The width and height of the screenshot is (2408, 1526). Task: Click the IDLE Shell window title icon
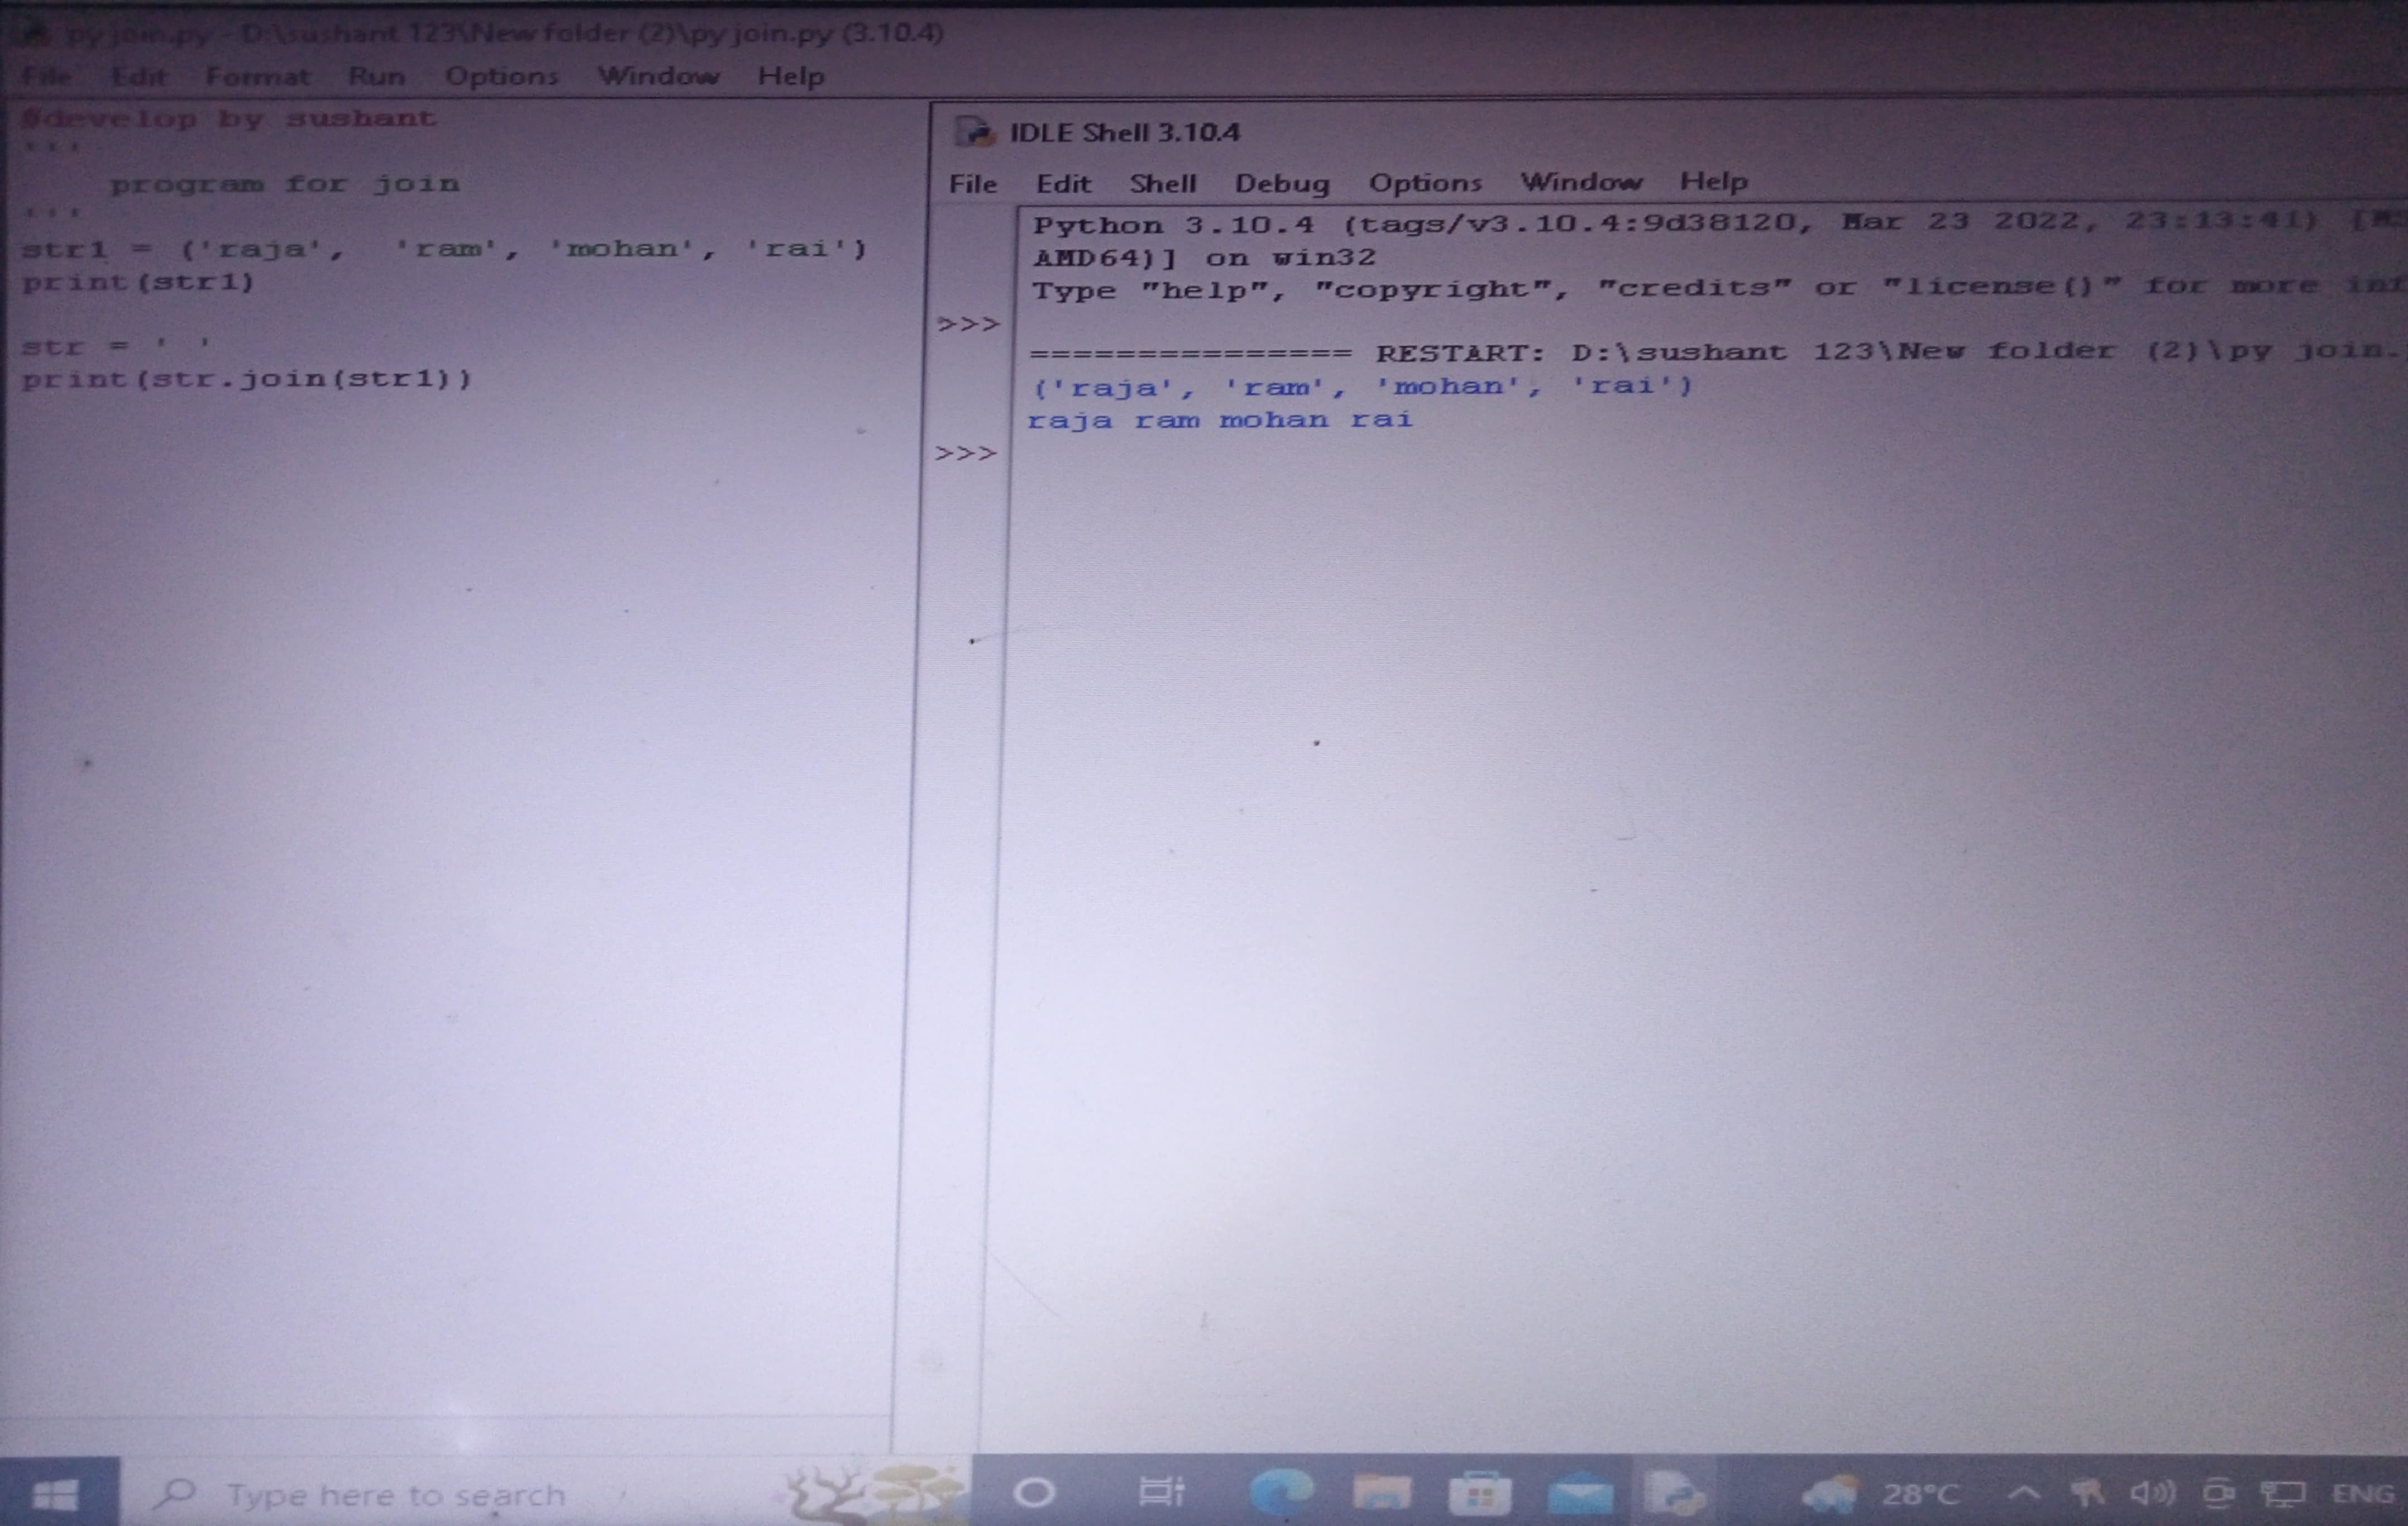pyautogui.click(x=974, y=132)
